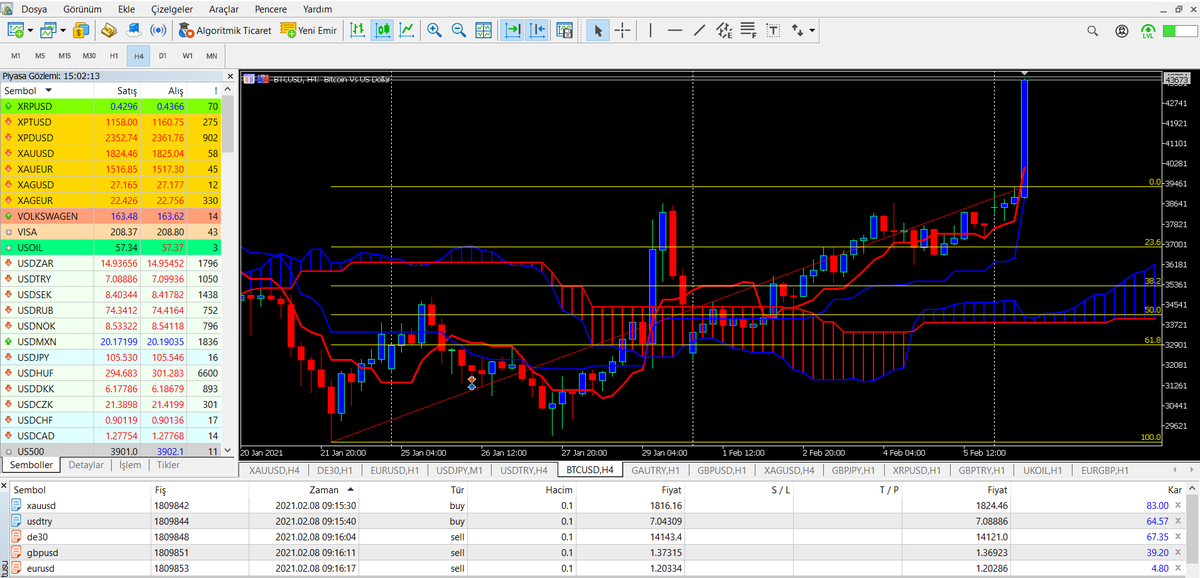The height and width of the screenshot is (578, 1200).
Task: Open the Görünüm menu
Action: coord(81,8)
